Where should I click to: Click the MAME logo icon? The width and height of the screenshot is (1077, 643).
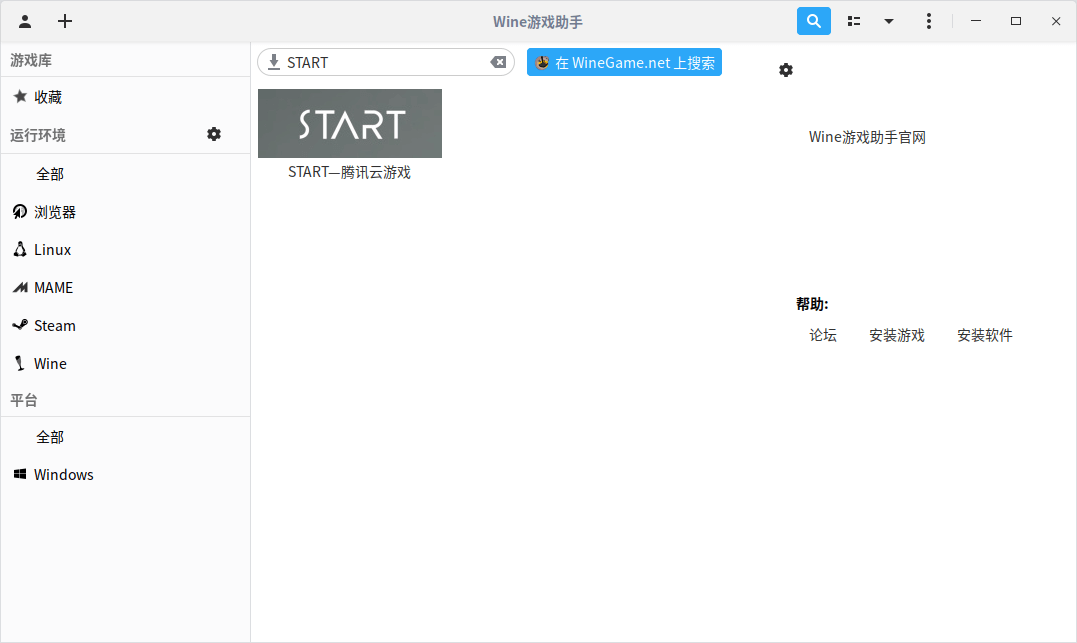point(20,288)
